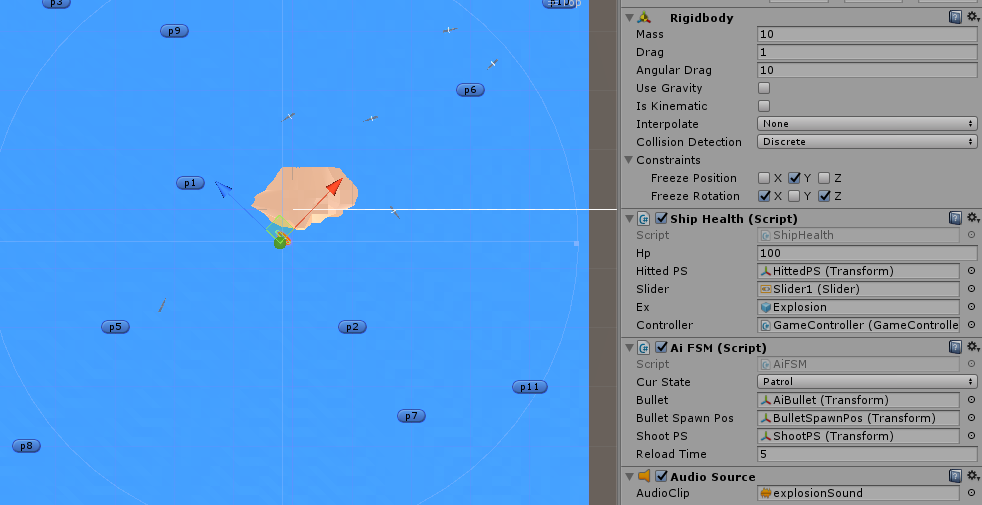982x505 pixels.
Task: Uncheck Freeze Position Y checkbox
Action: [794, 178]
